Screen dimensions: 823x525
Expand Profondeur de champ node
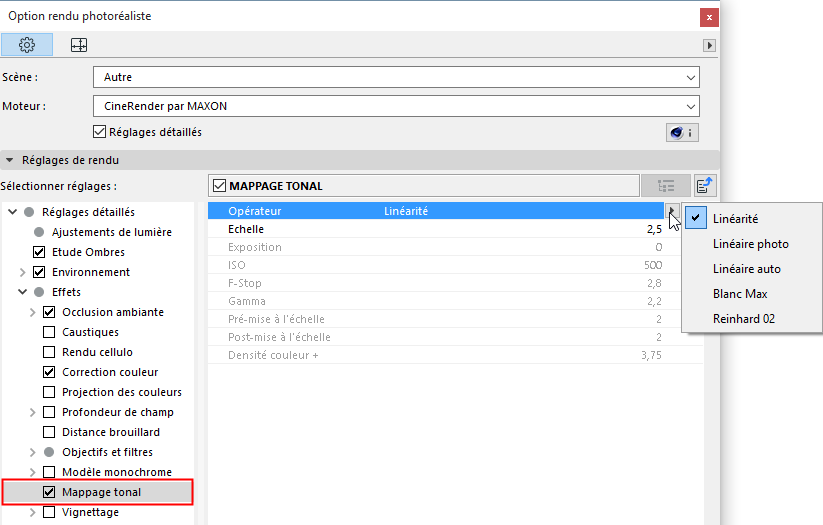coord(33,412)
